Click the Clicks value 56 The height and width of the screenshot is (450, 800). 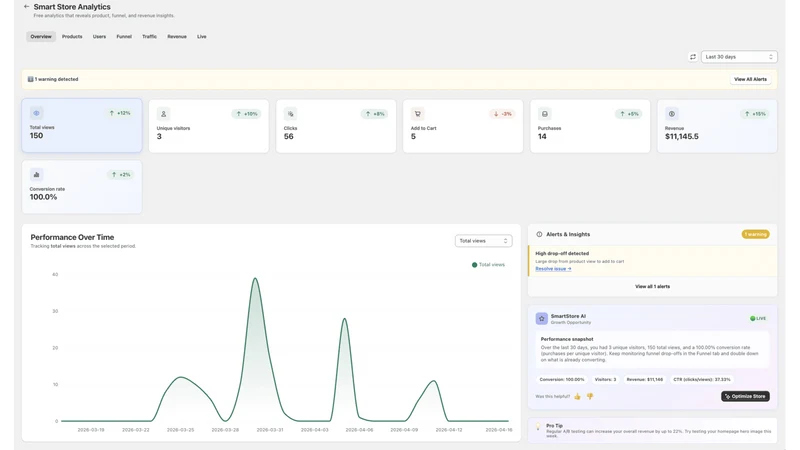coord(289,137)
